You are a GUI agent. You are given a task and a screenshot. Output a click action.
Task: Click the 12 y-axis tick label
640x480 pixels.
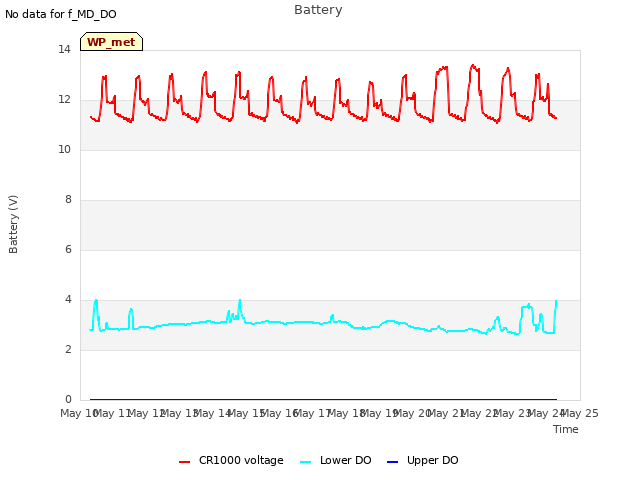pyautogui.click(x=64, y=100)
